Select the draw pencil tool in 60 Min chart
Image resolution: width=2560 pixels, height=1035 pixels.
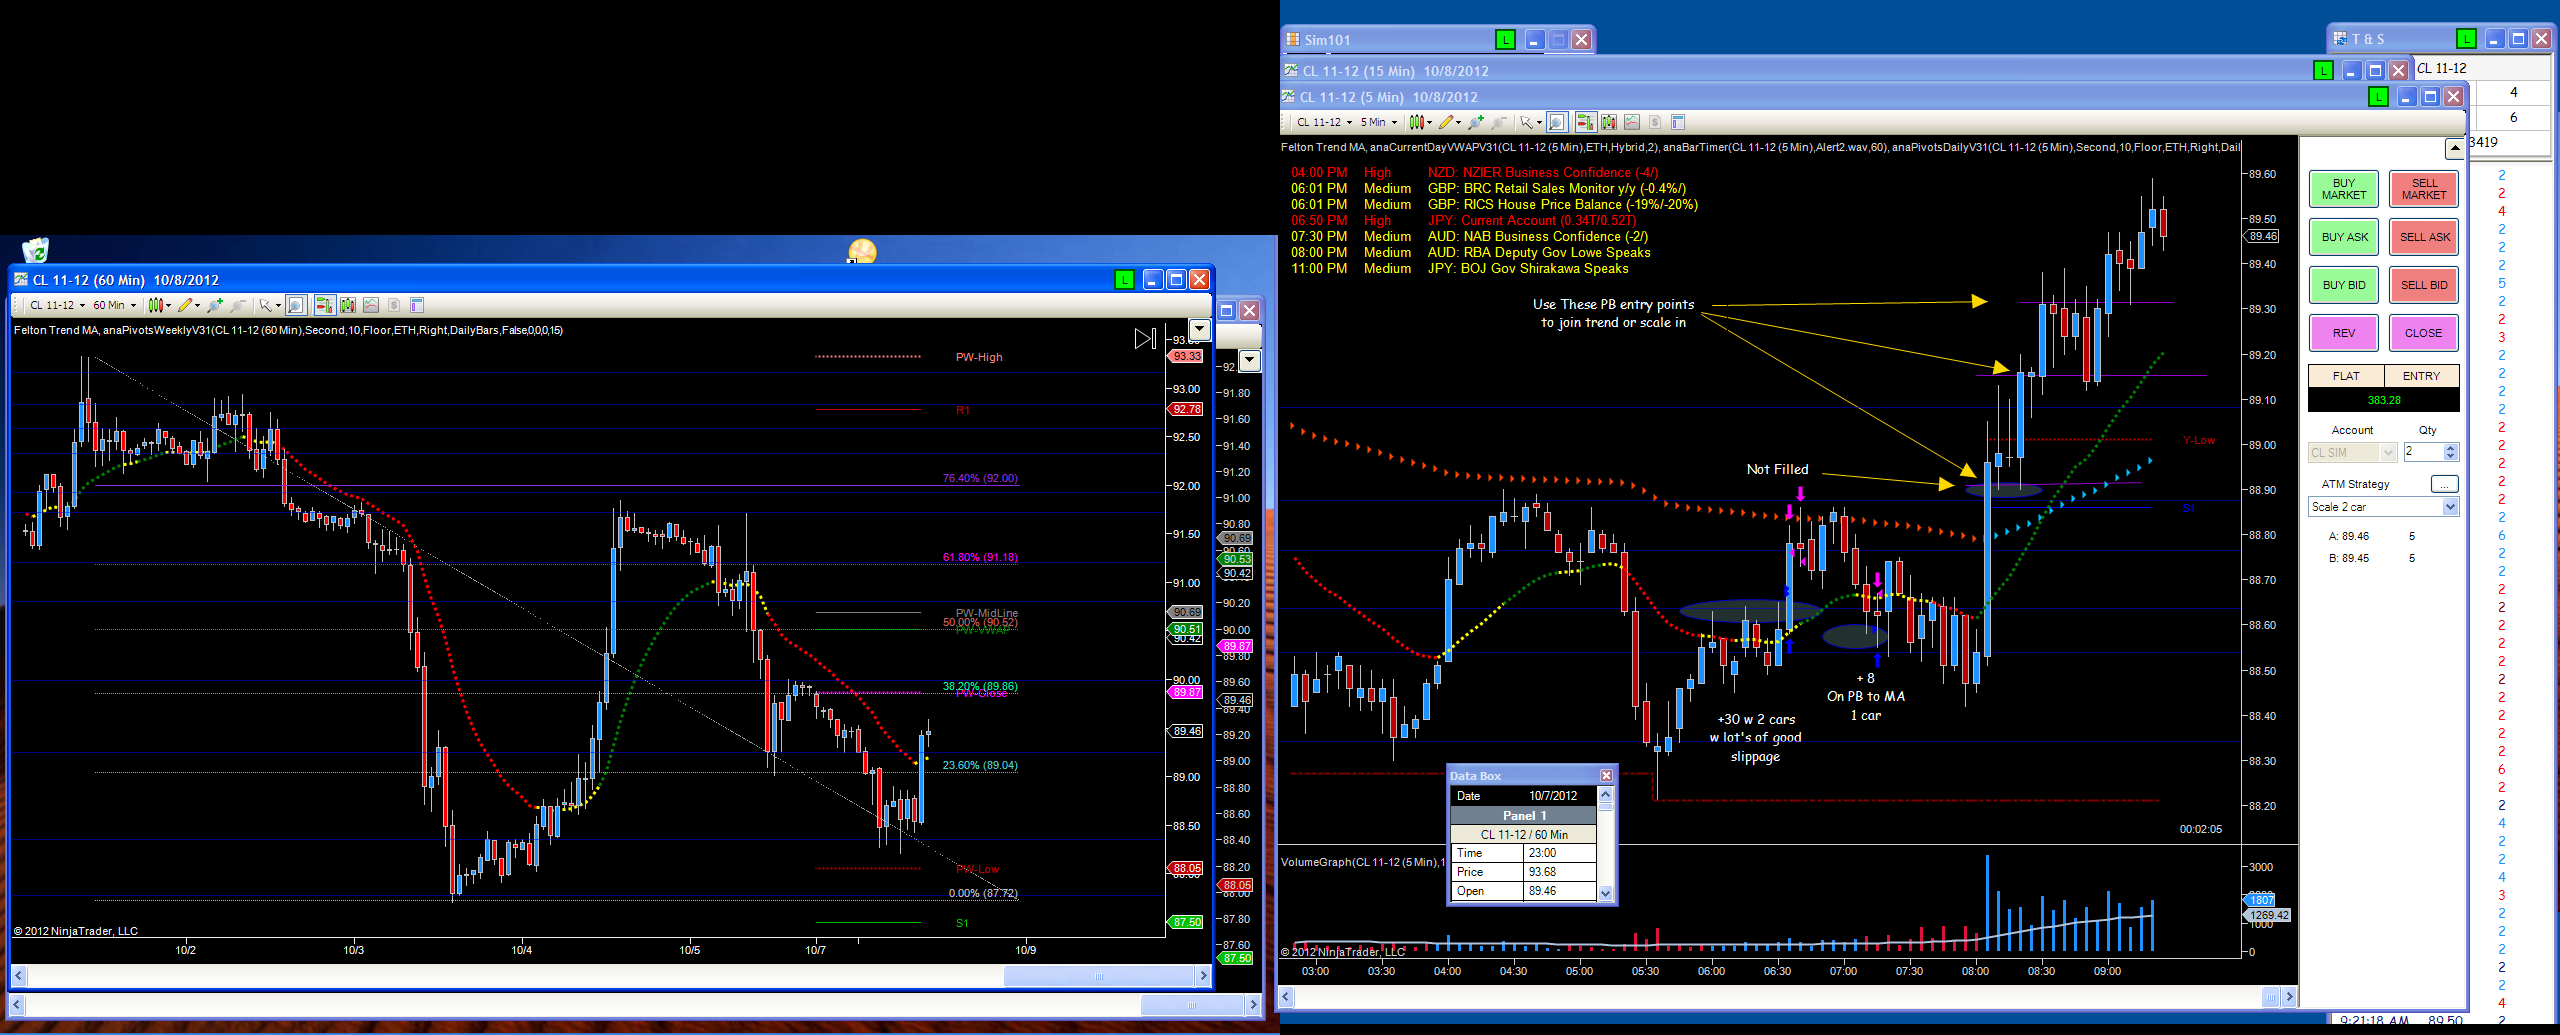(187, 305)
